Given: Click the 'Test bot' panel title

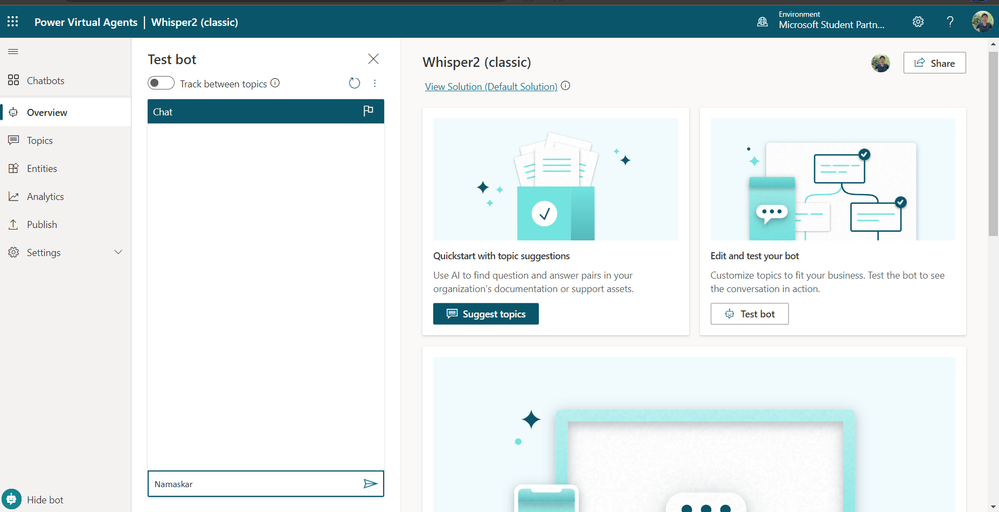Looking at the screenshot, I should pyautogui.click(x=172, y=59).
